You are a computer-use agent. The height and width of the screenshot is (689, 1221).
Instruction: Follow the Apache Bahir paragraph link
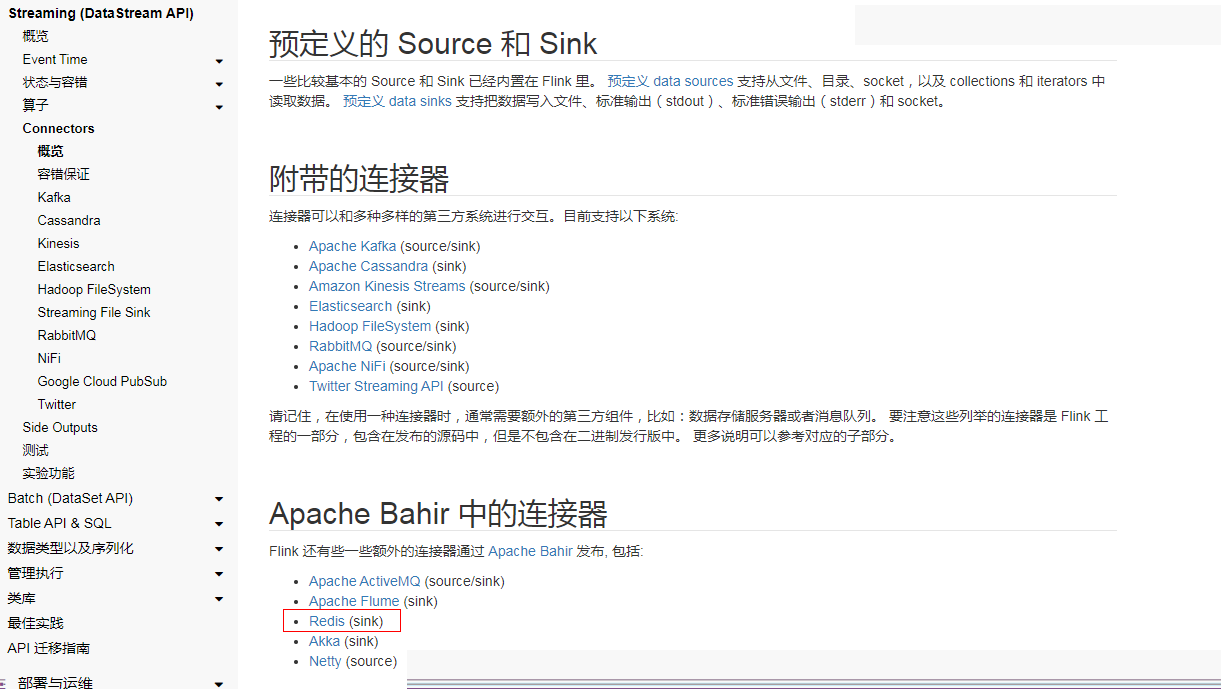pyautogui.click(x=530, y=551)
